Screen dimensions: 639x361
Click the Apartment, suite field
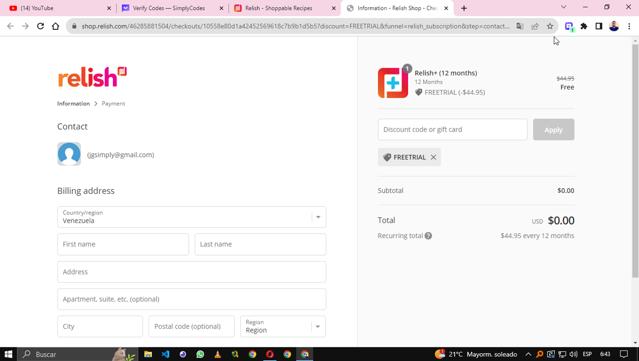192,299
